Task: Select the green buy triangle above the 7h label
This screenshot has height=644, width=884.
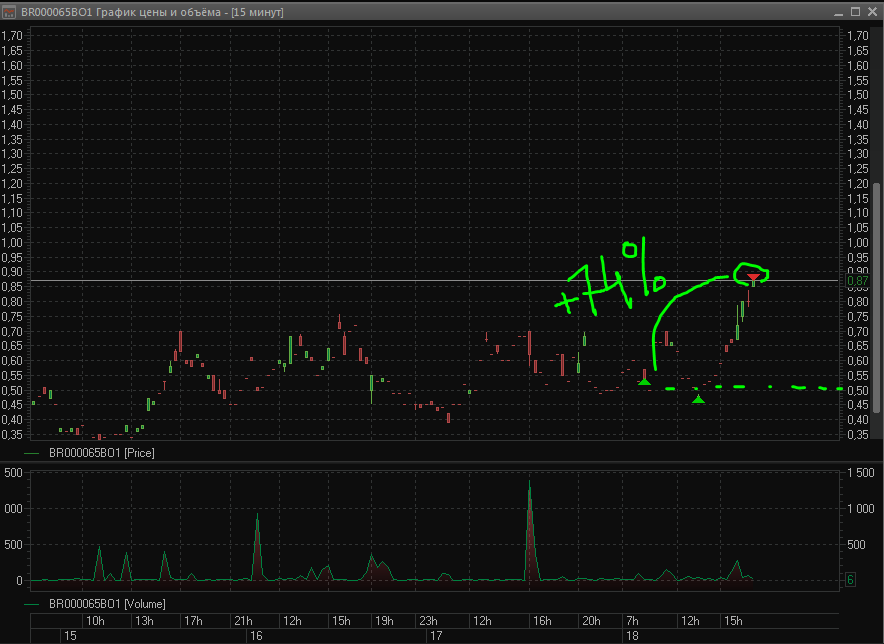Action: coord(644,382)
